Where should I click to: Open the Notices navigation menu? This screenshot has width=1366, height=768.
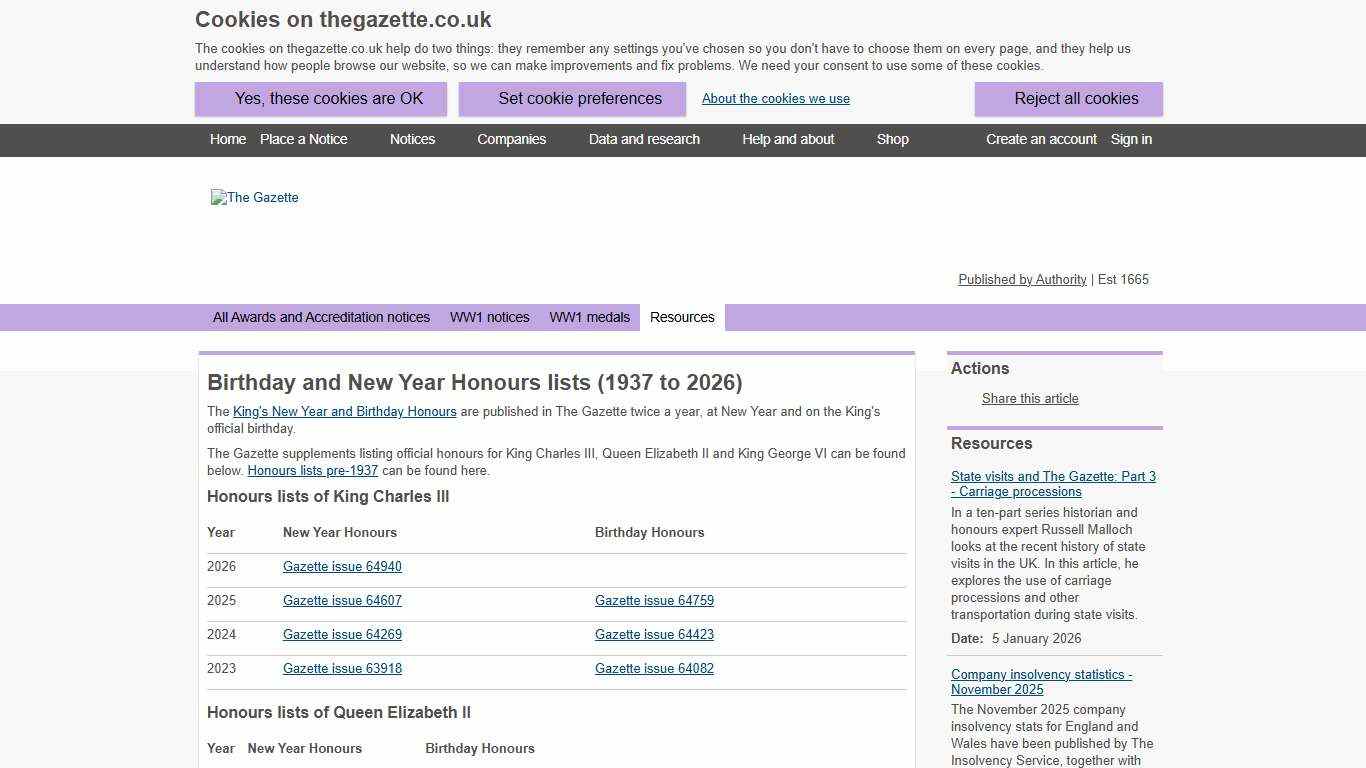(x=412, y=140)
